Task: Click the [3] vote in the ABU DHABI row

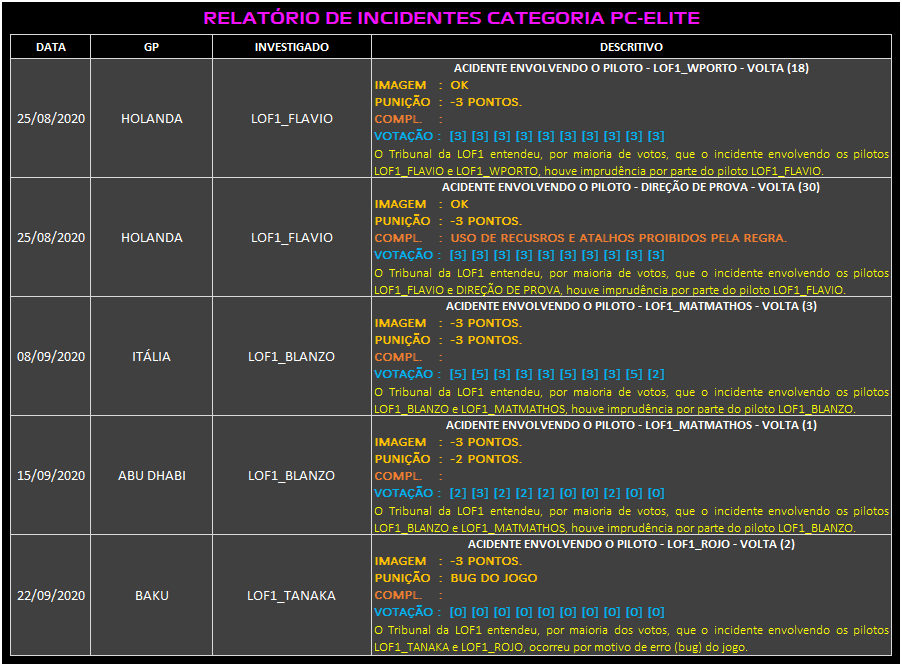Action: (x=480, y=493)
